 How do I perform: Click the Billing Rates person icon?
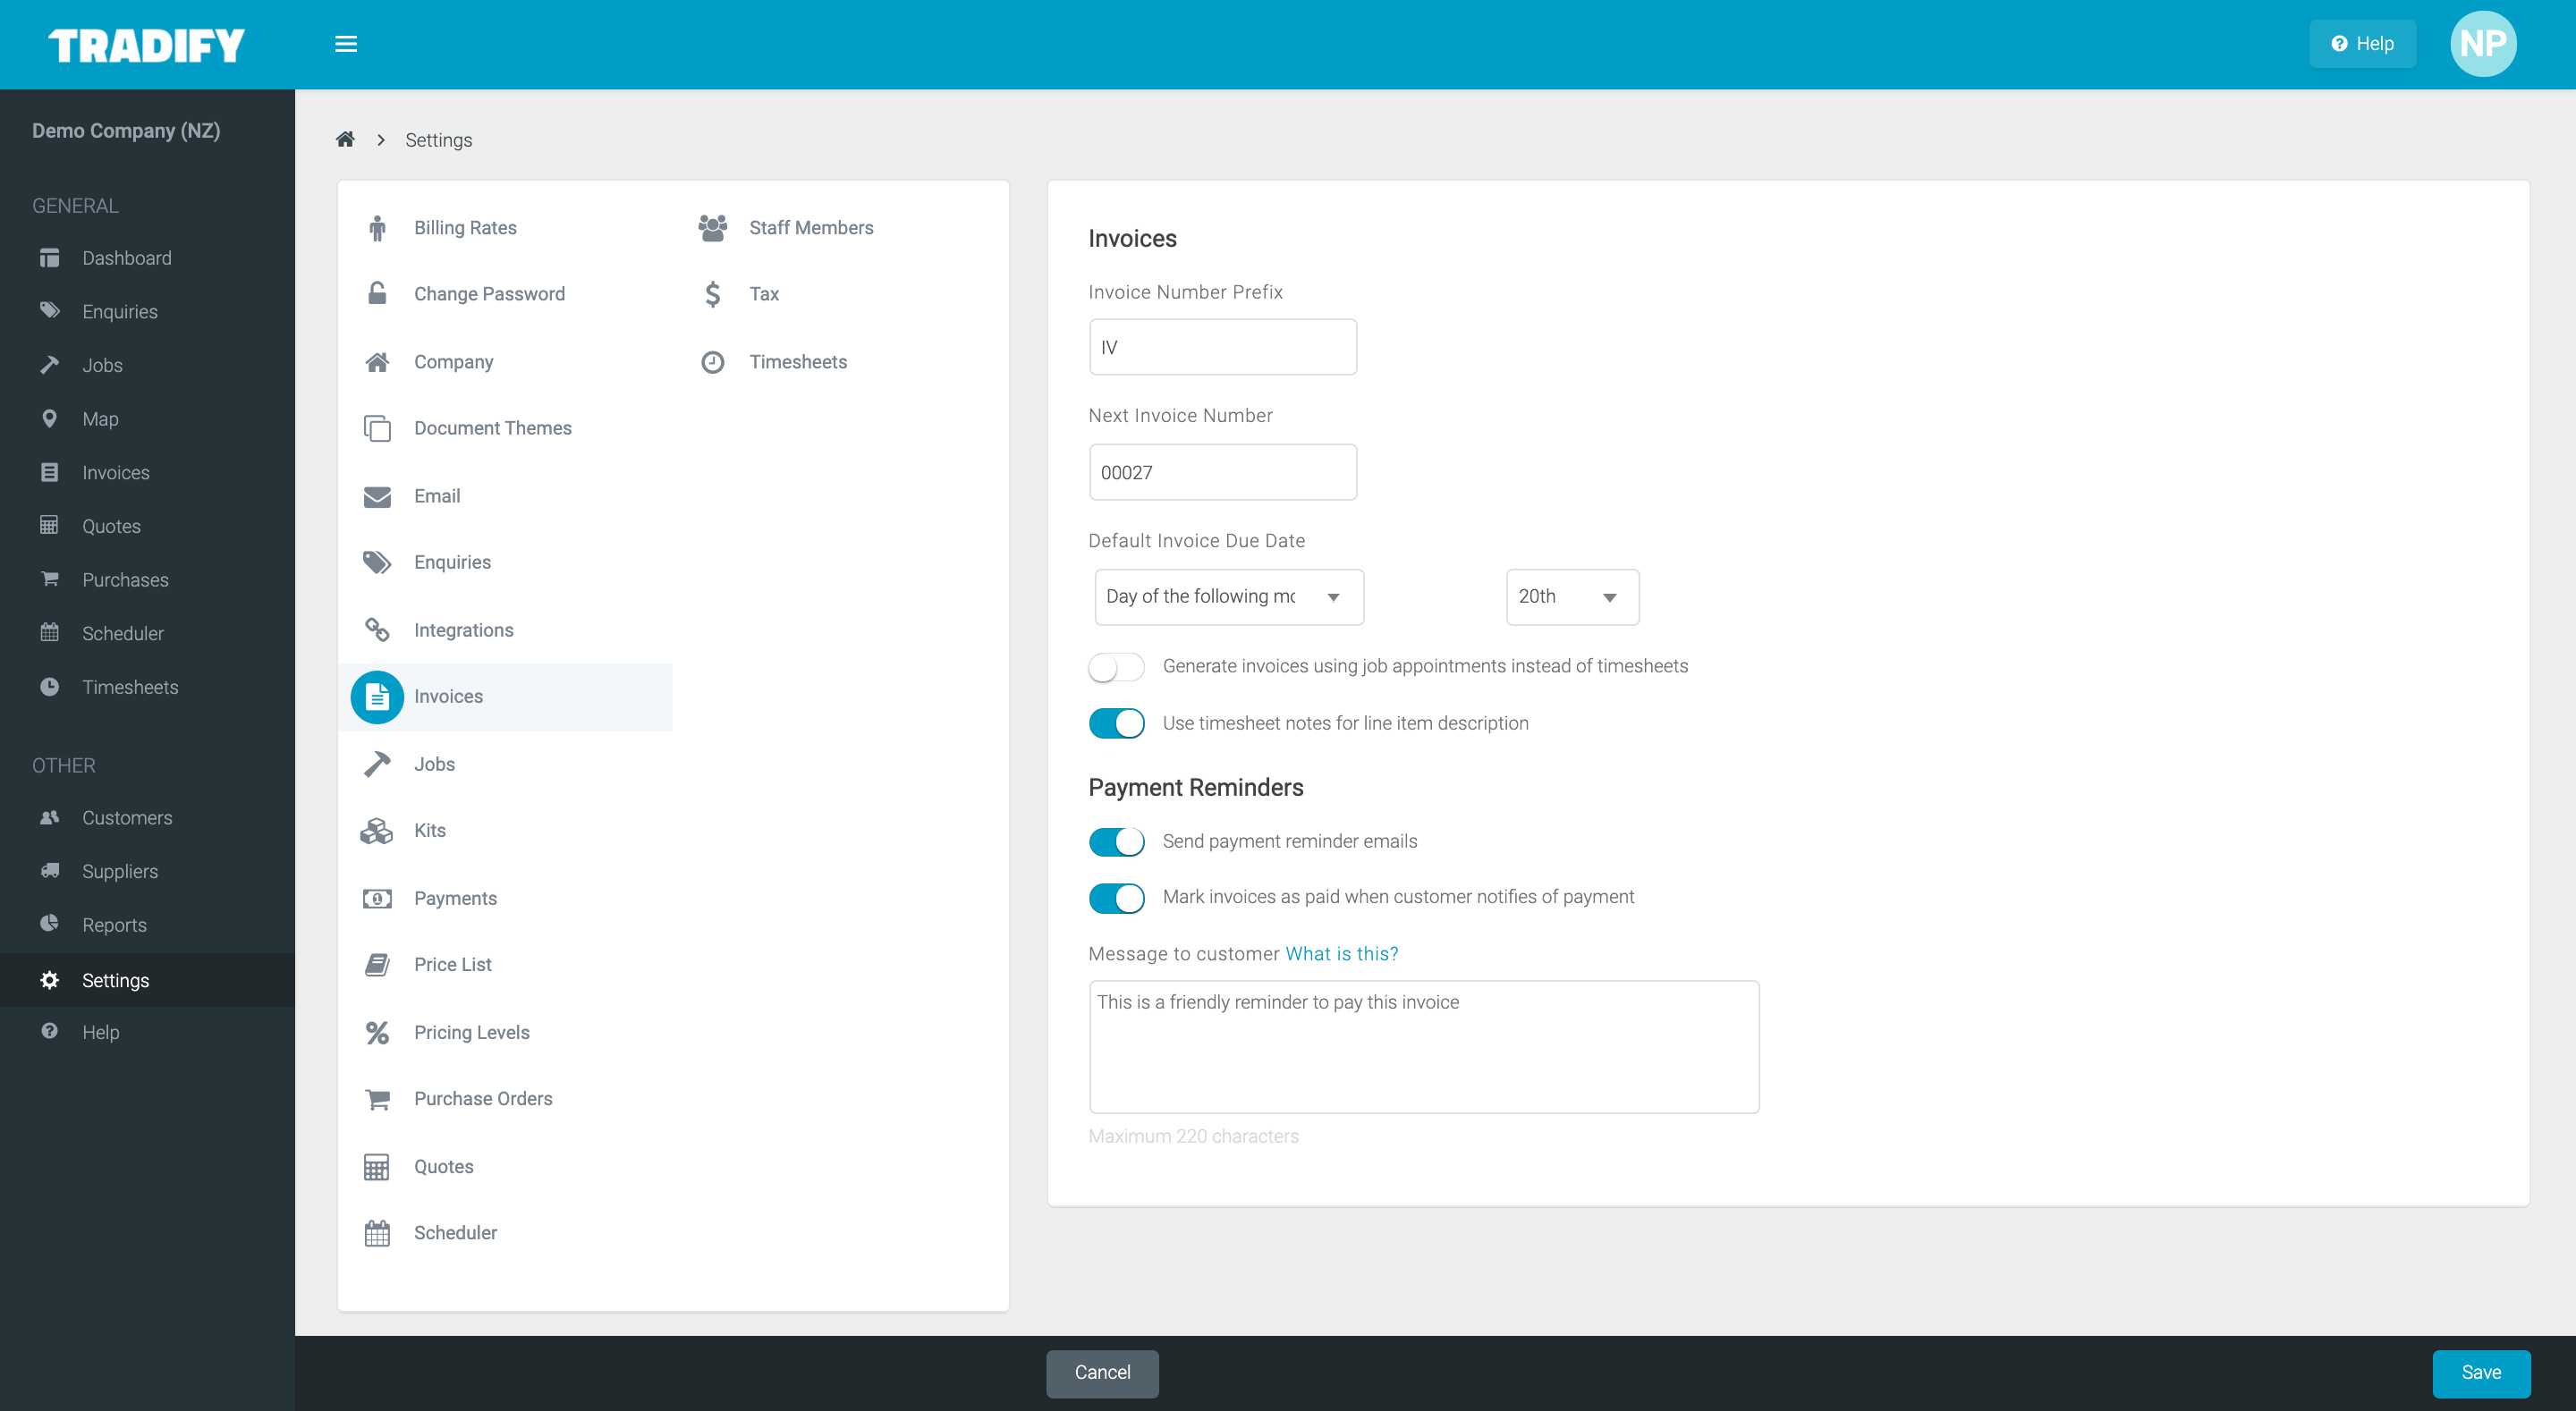[x=377, y=228]
